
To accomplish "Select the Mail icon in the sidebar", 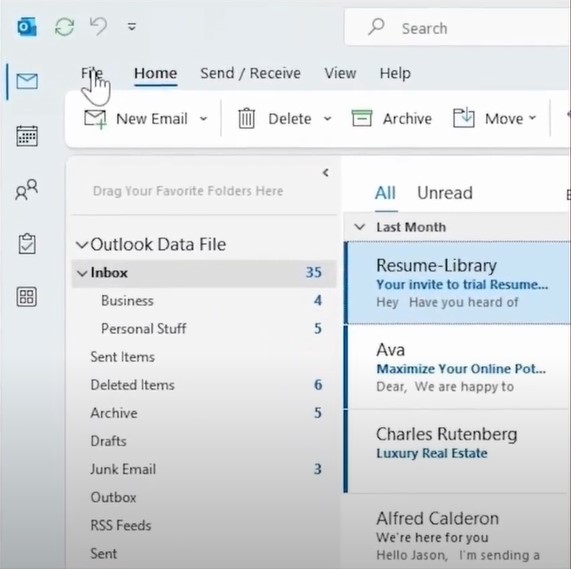I will click(27, 81).
